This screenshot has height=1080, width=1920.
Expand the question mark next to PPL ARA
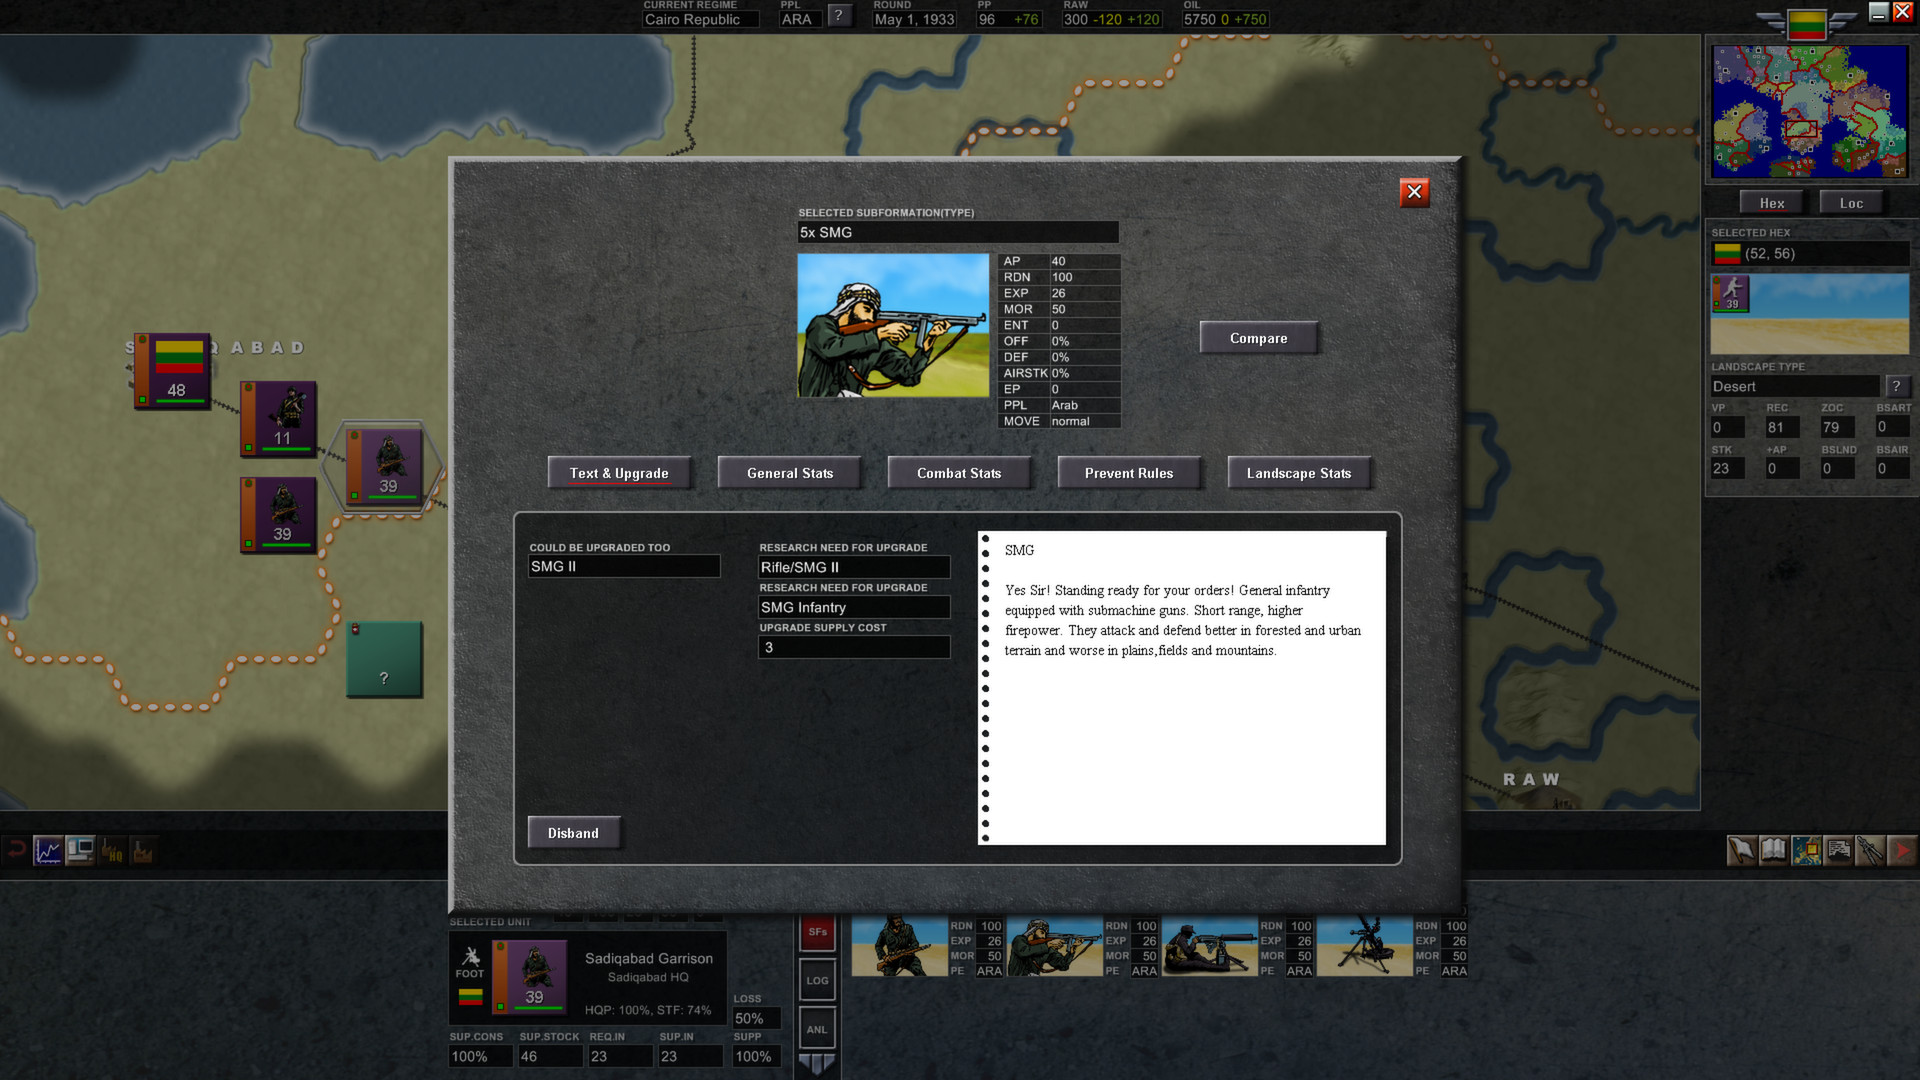839,15
